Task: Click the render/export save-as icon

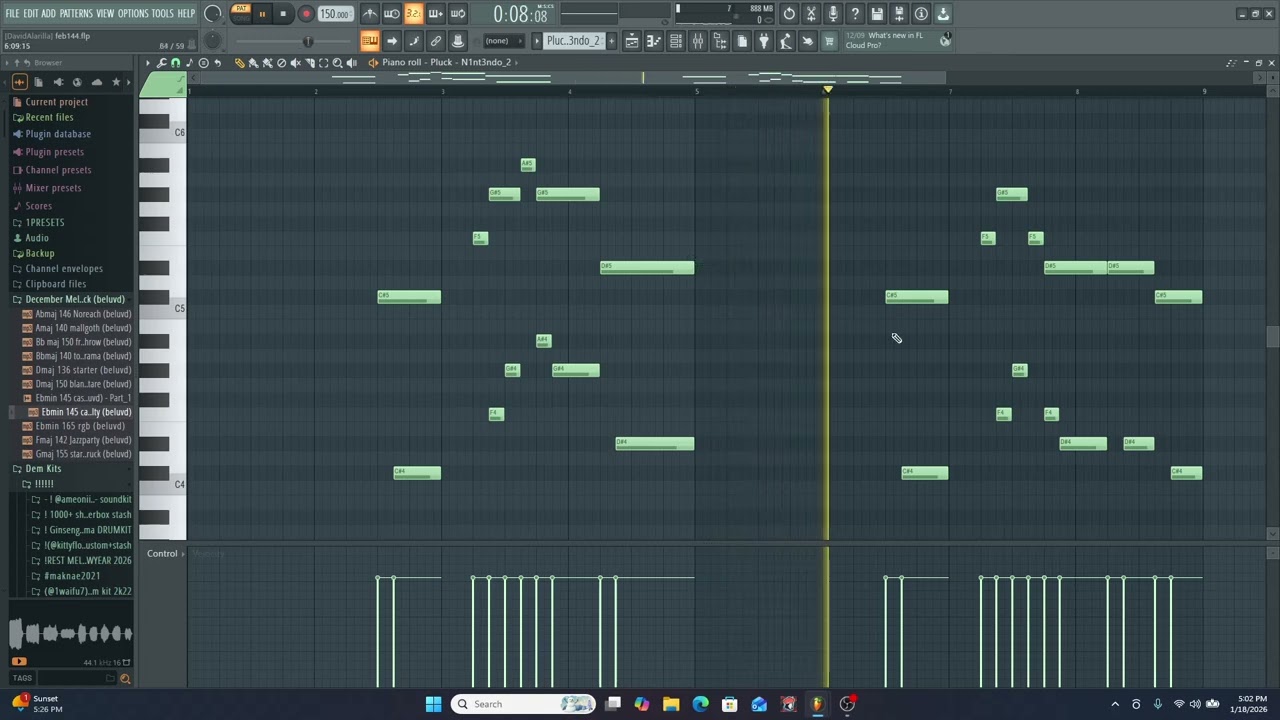Action: point(899,14)
